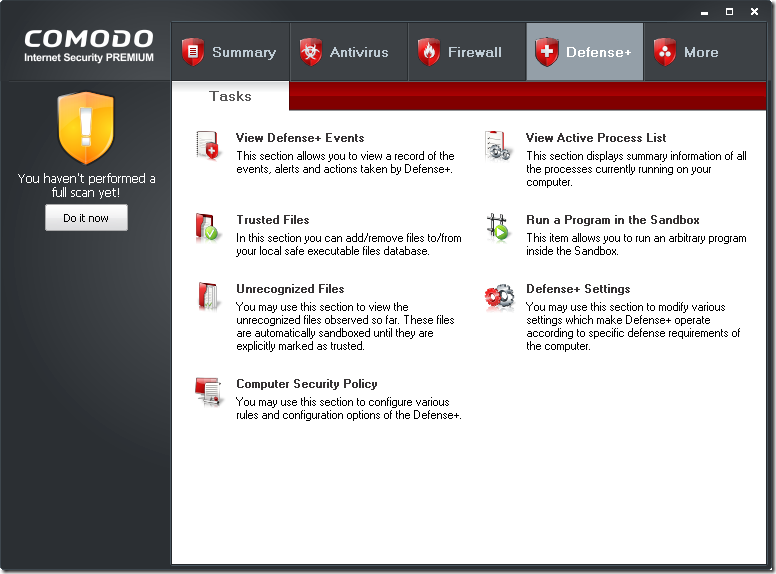Close the COMODO window

pos(754,11)
